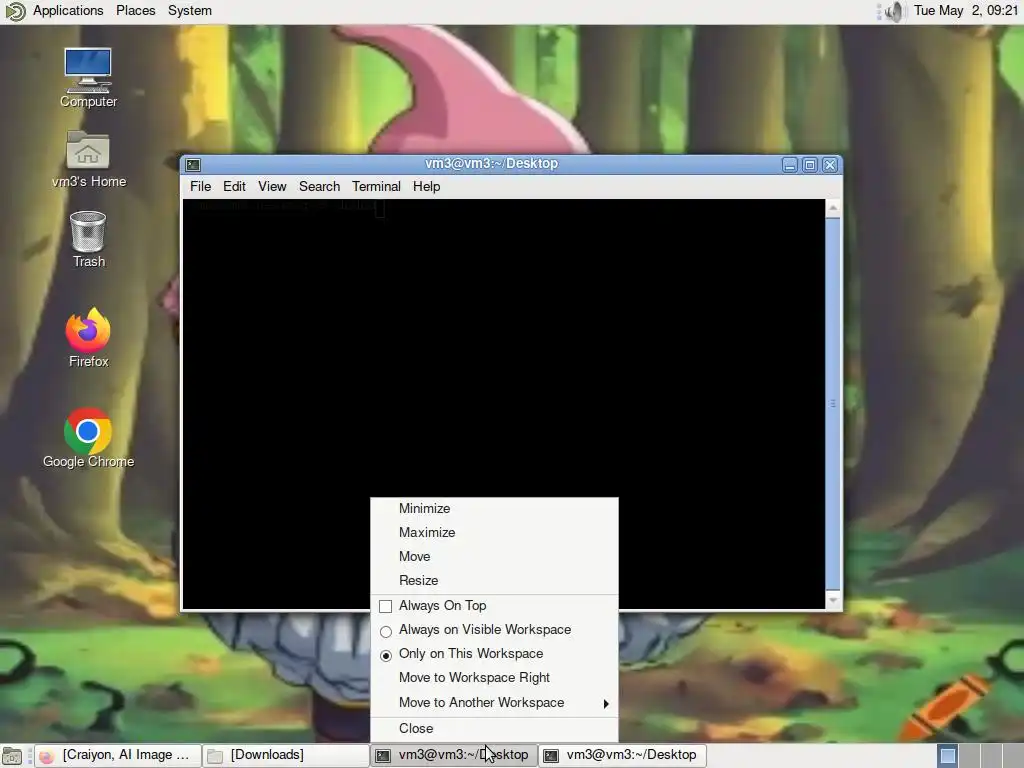Launch Google Chrome from the desktop
The height and width of the screenshot is (768, 1024).
click(x=88, y=438)
